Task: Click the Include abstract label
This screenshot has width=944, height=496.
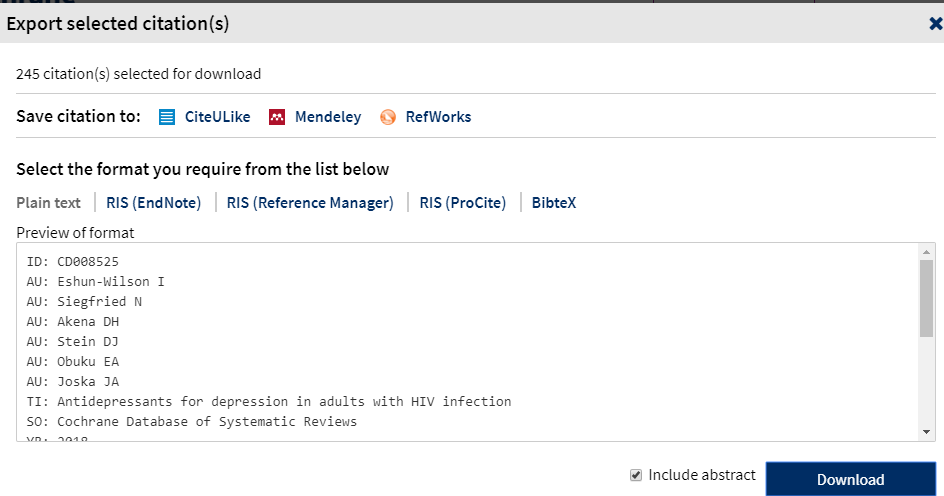Action: pyautogui.click(x=702, y=475)
